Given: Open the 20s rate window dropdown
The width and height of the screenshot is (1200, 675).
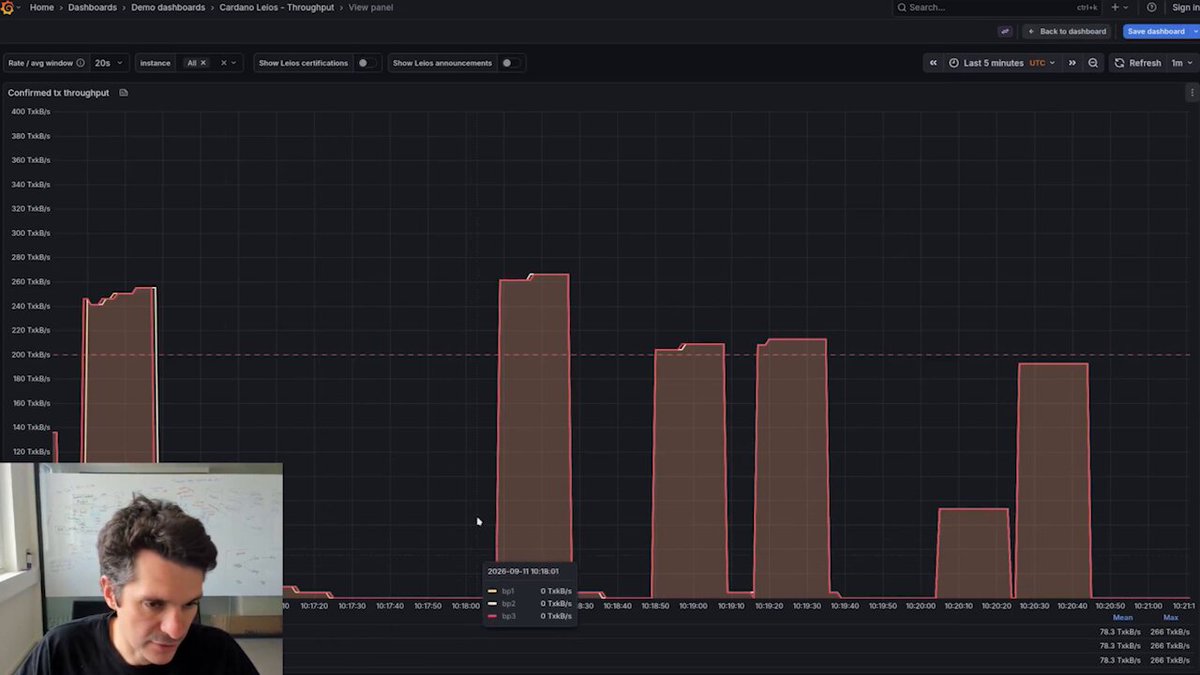Looking at the screenshot, I should (x=109, y=63).
